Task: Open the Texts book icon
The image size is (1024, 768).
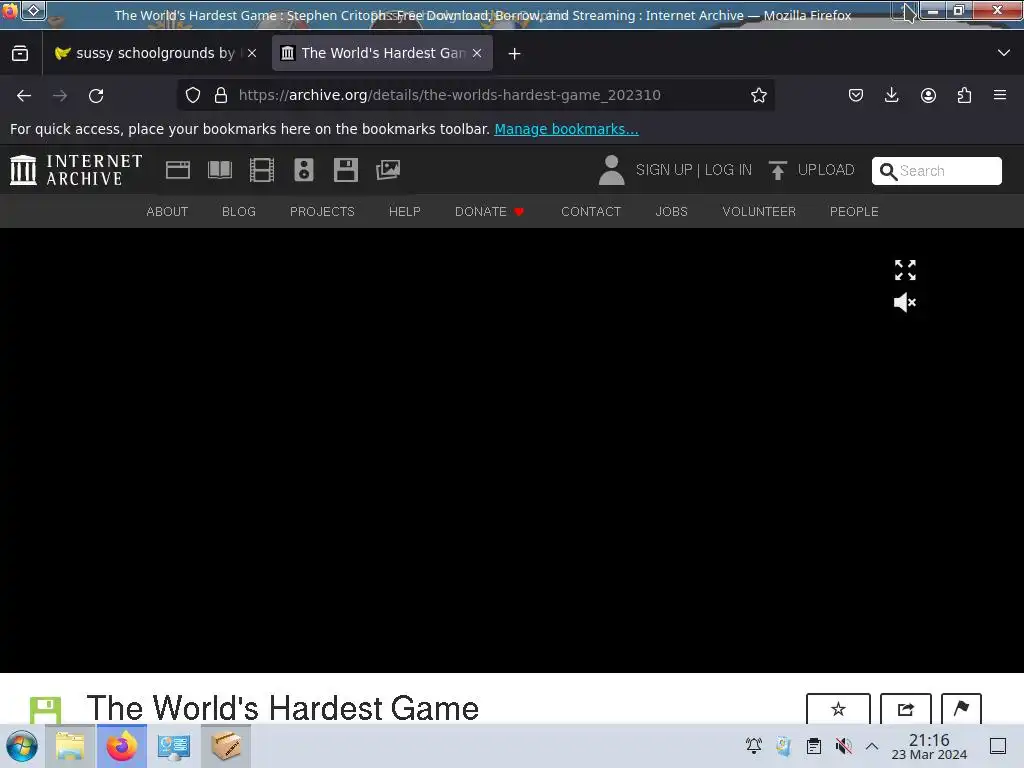Action: pos(219,170)
